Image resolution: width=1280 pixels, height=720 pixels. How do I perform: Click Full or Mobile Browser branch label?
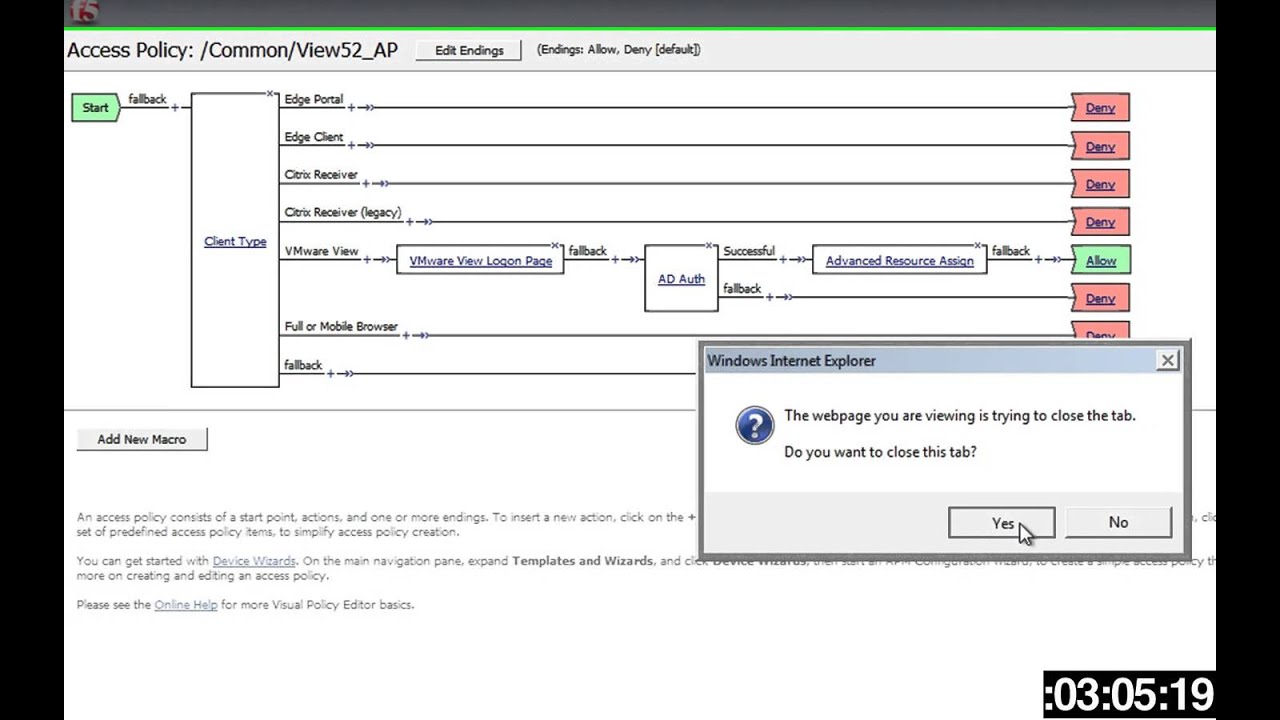click(341, 326)
